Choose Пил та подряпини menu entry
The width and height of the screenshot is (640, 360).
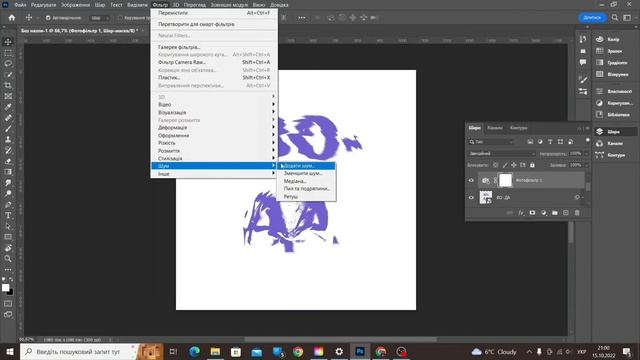pyautogui.click(x=307, y=189)
